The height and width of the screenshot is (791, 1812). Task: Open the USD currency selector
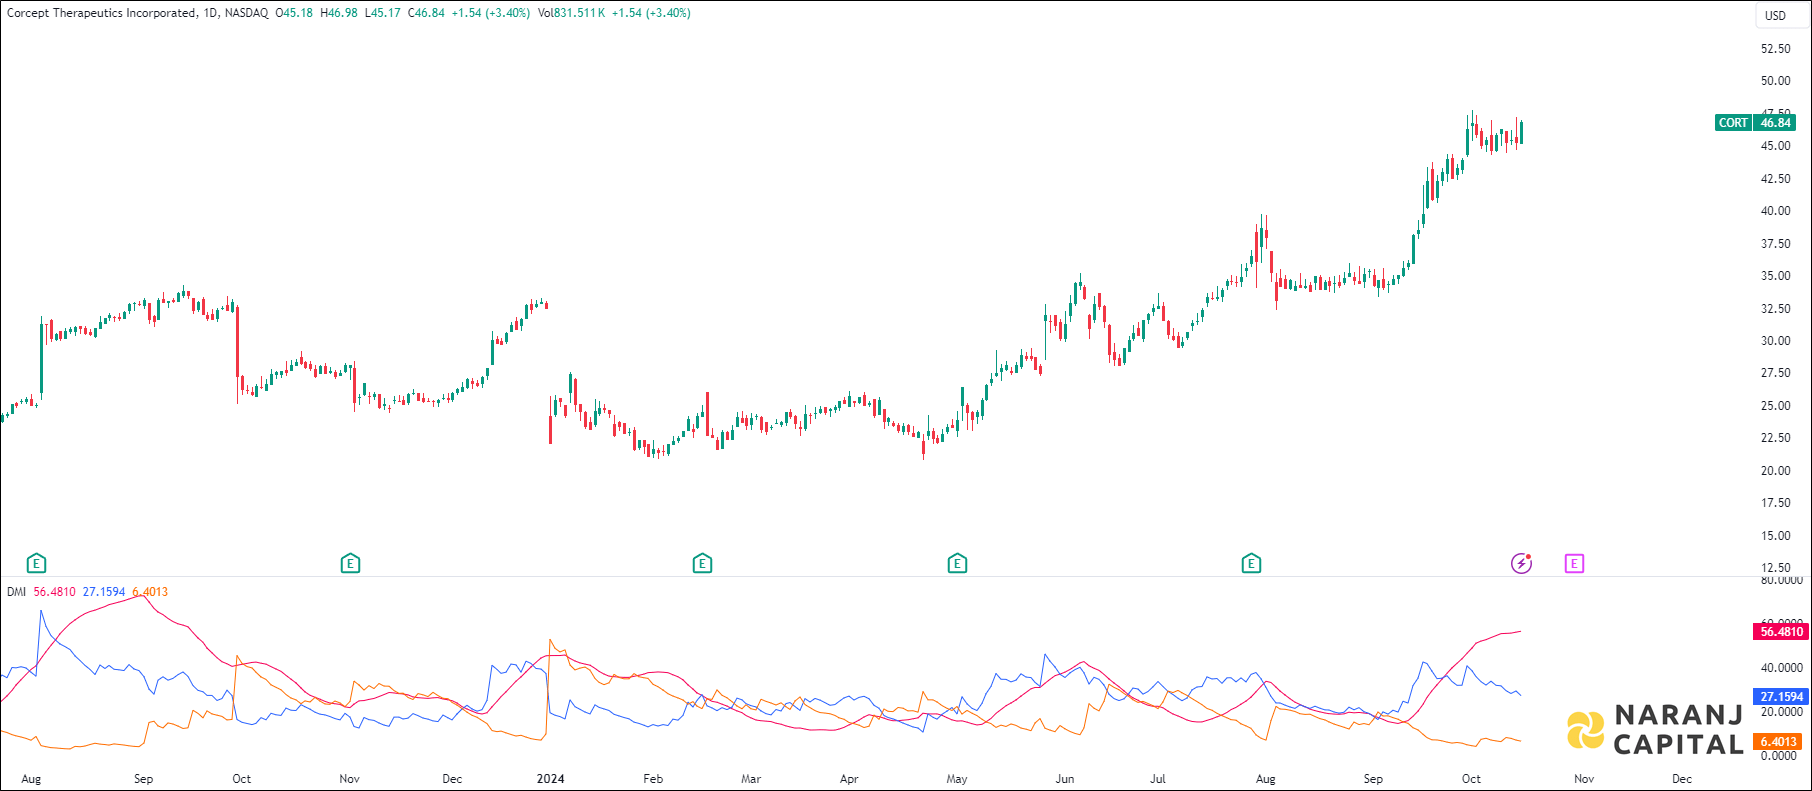pyautogui.click(x=1775, y=15)
